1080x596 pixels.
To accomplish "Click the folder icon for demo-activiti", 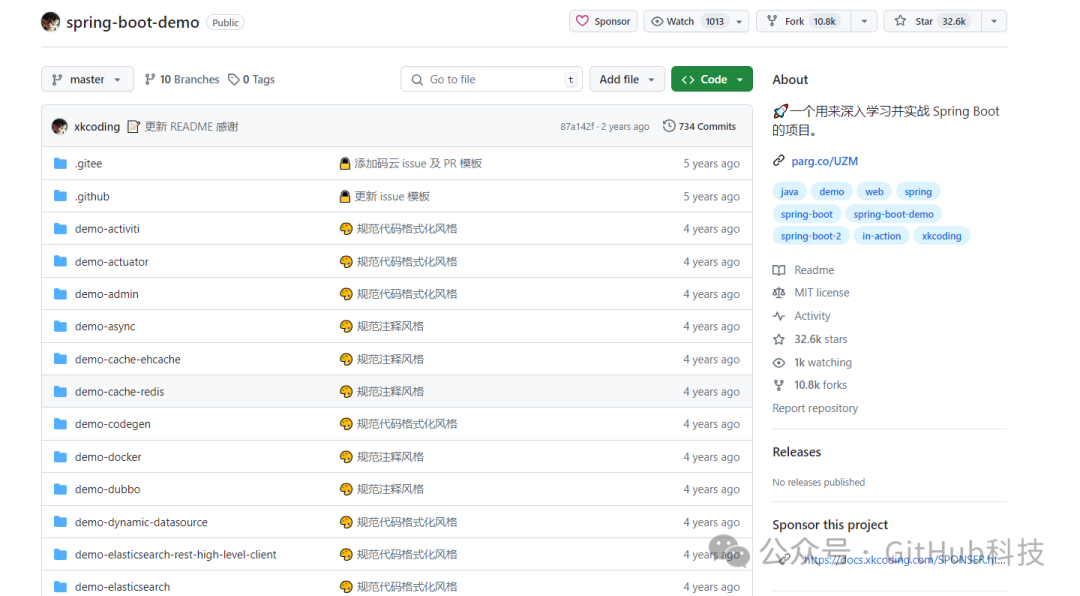I will pos(61,229).
